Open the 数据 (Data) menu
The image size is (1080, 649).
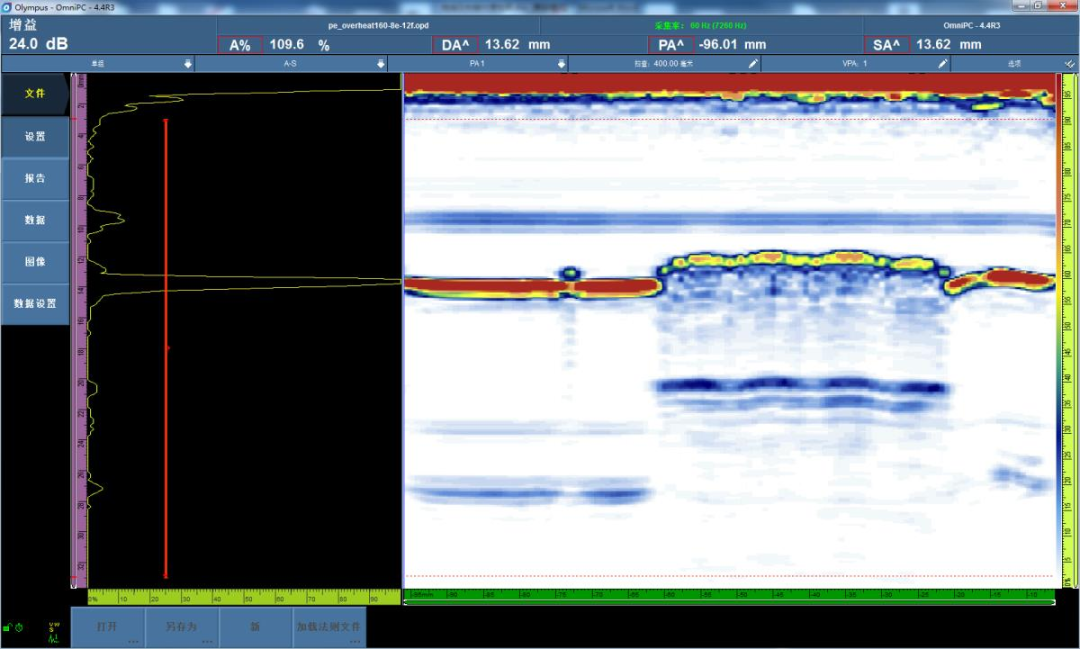34,220
